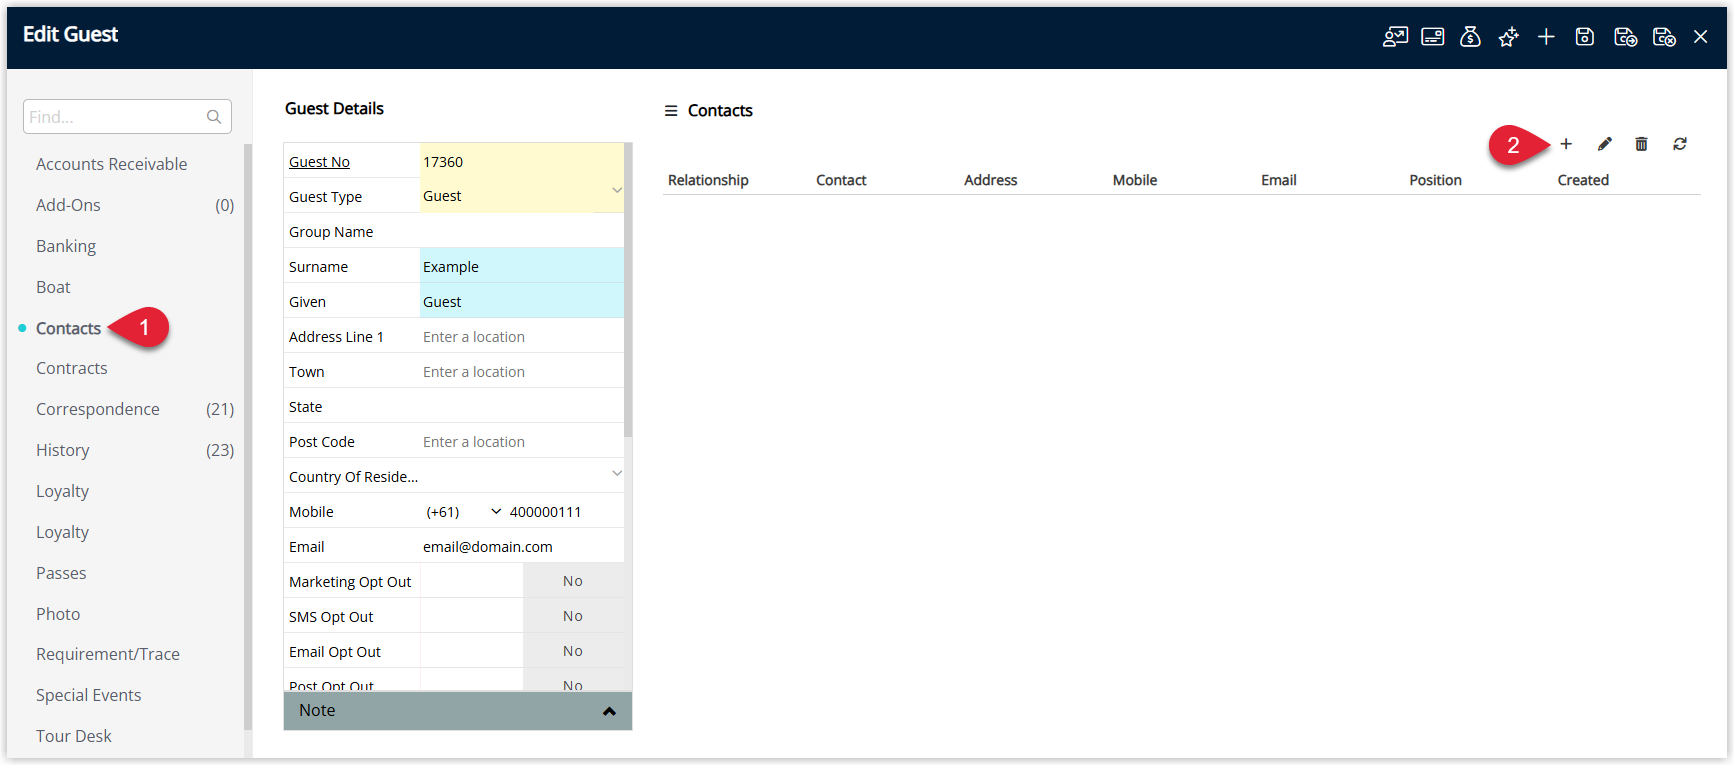Open Add-Ons section
The width and height of the screenshot is (1735, 766).
[68, 205]
